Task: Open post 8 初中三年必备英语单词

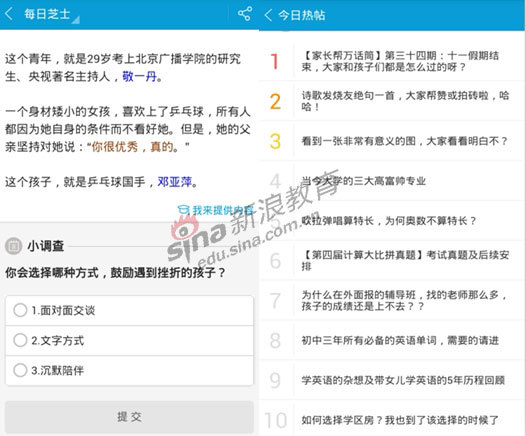Action: point(392,340)
